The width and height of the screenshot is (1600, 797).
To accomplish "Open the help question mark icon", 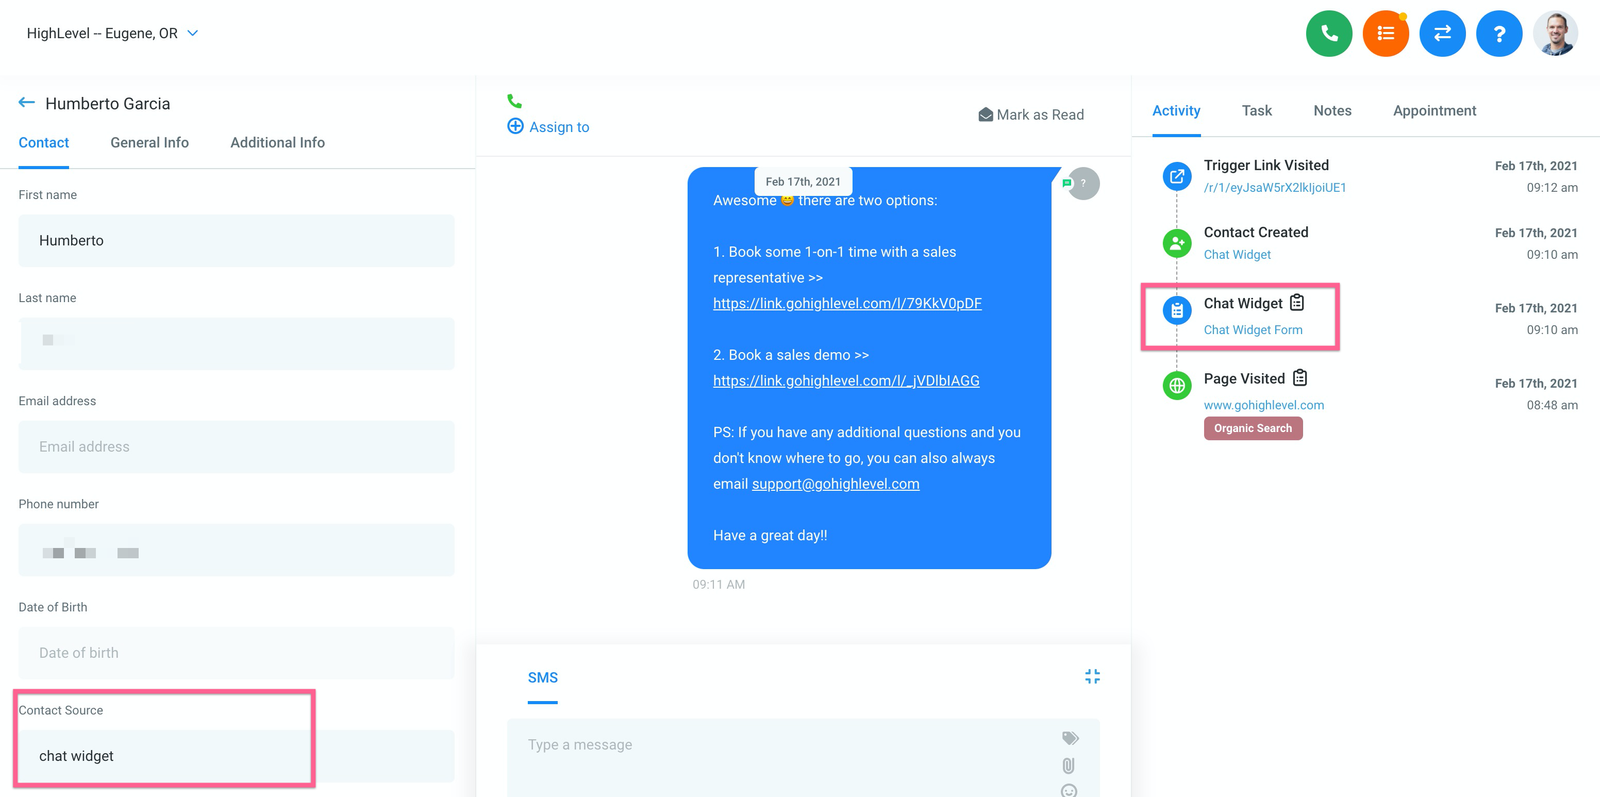I will 1498,34.
